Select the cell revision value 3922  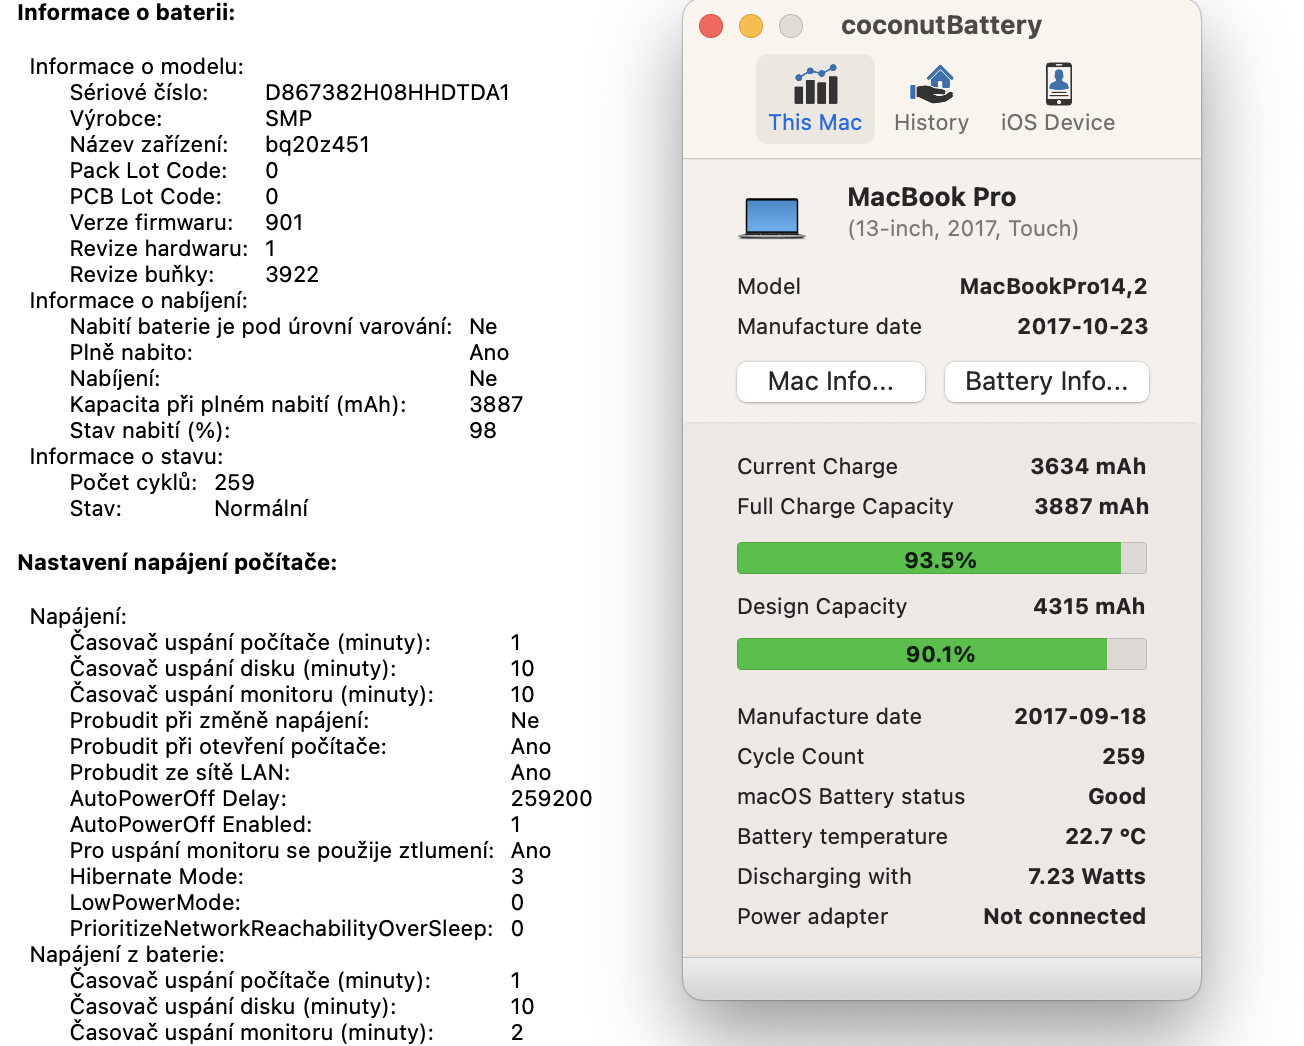pos(292,275)
